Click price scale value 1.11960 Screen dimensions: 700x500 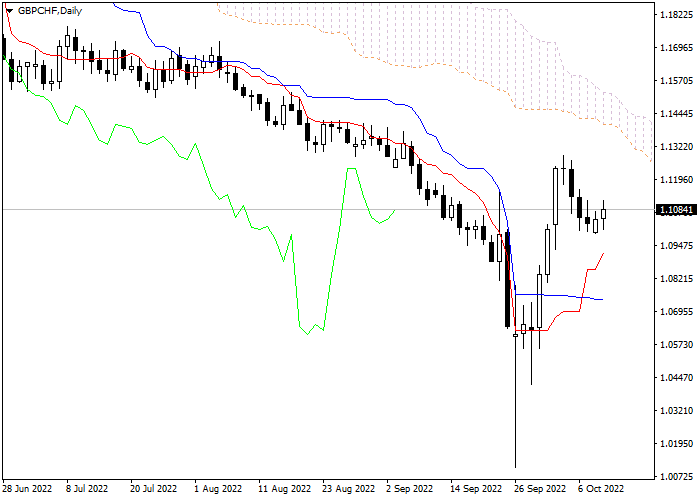click(676, 180)
